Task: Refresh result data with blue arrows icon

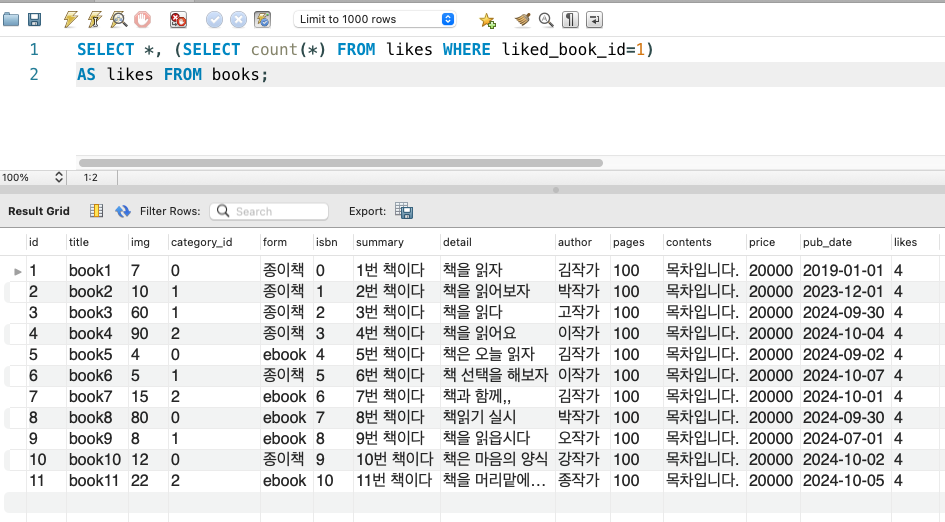Action: click(x=123, y=211)
